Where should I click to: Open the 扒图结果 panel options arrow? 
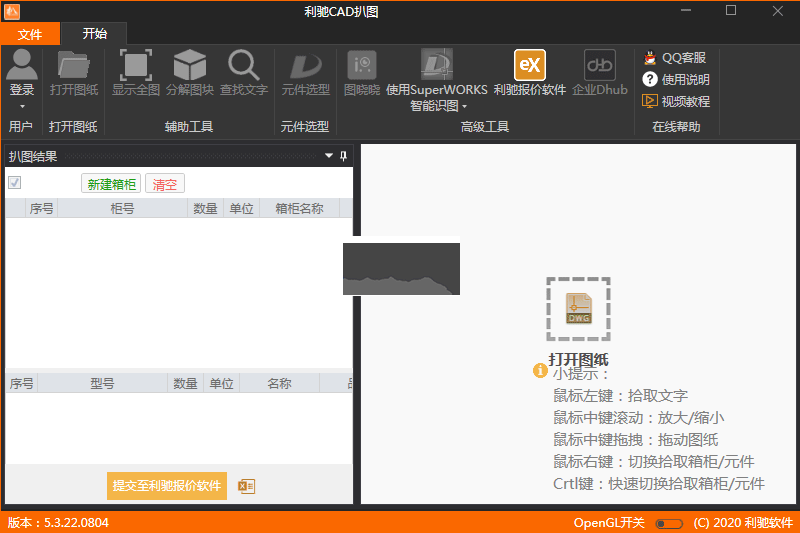328,156
